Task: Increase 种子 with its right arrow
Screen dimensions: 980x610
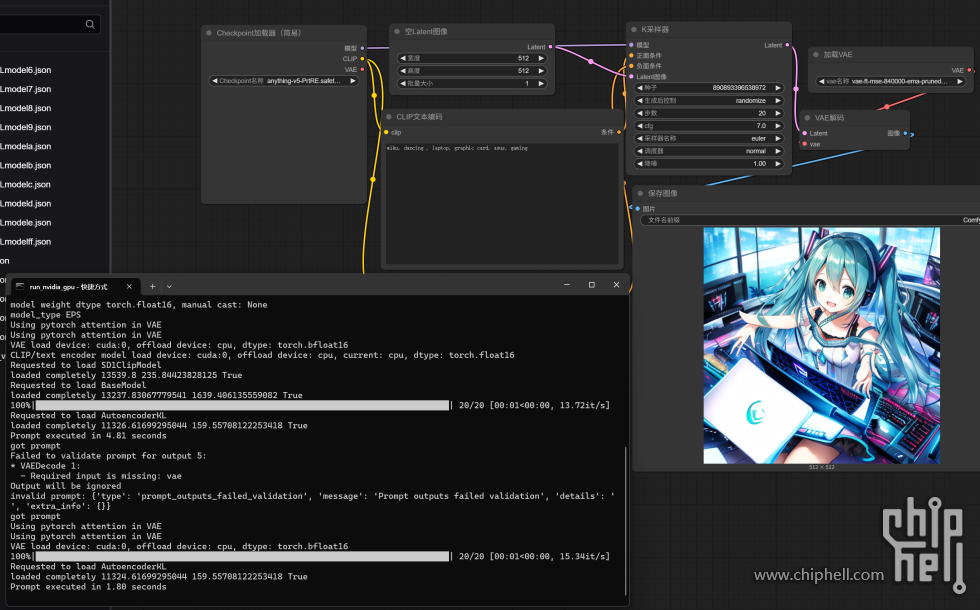Action: (x=778, y=88)
